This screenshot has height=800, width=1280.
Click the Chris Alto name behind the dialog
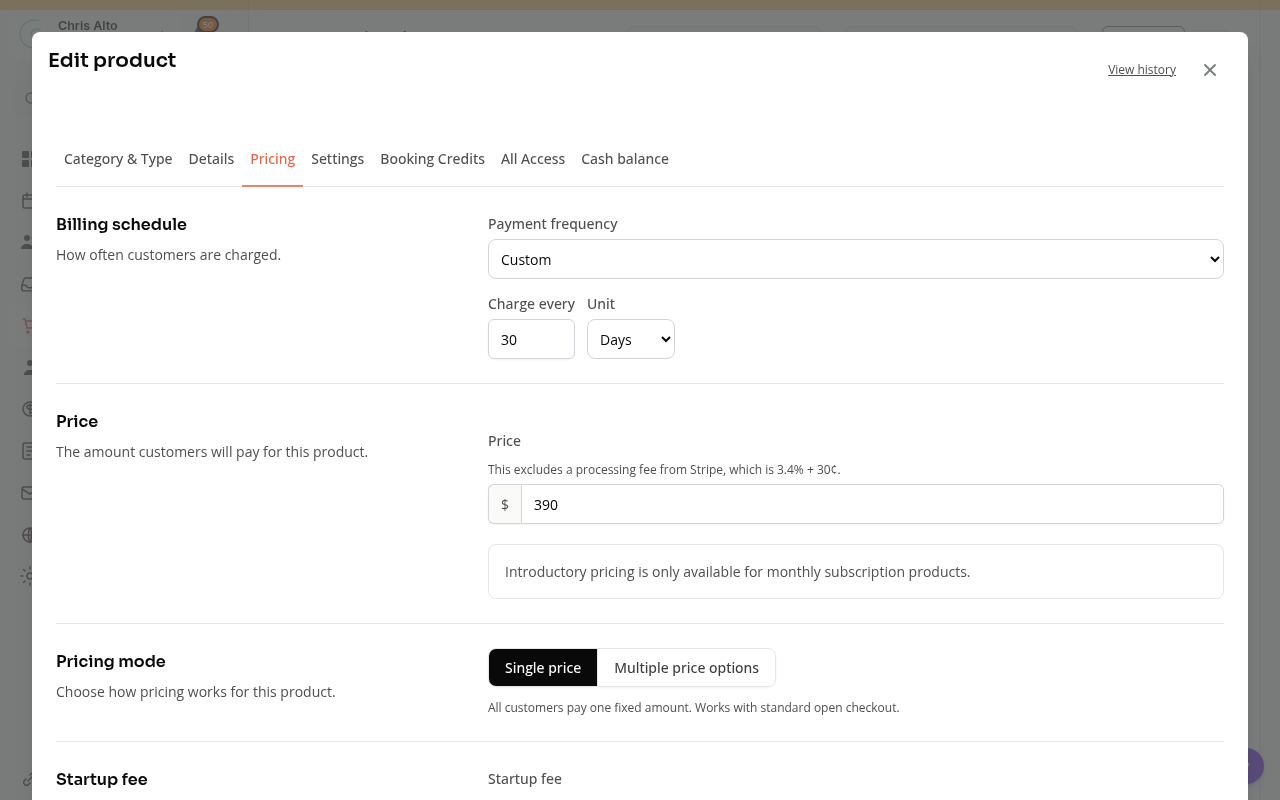[88, 25]
